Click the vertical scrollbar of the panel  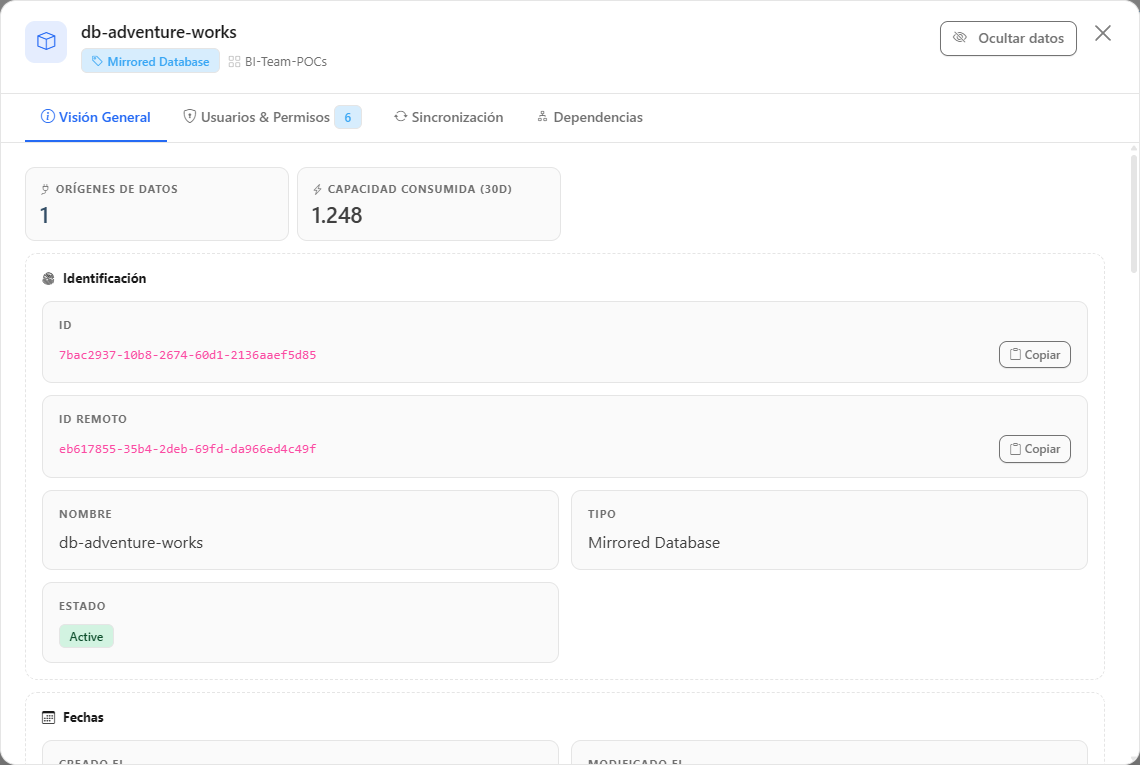tap(1134, 215)
